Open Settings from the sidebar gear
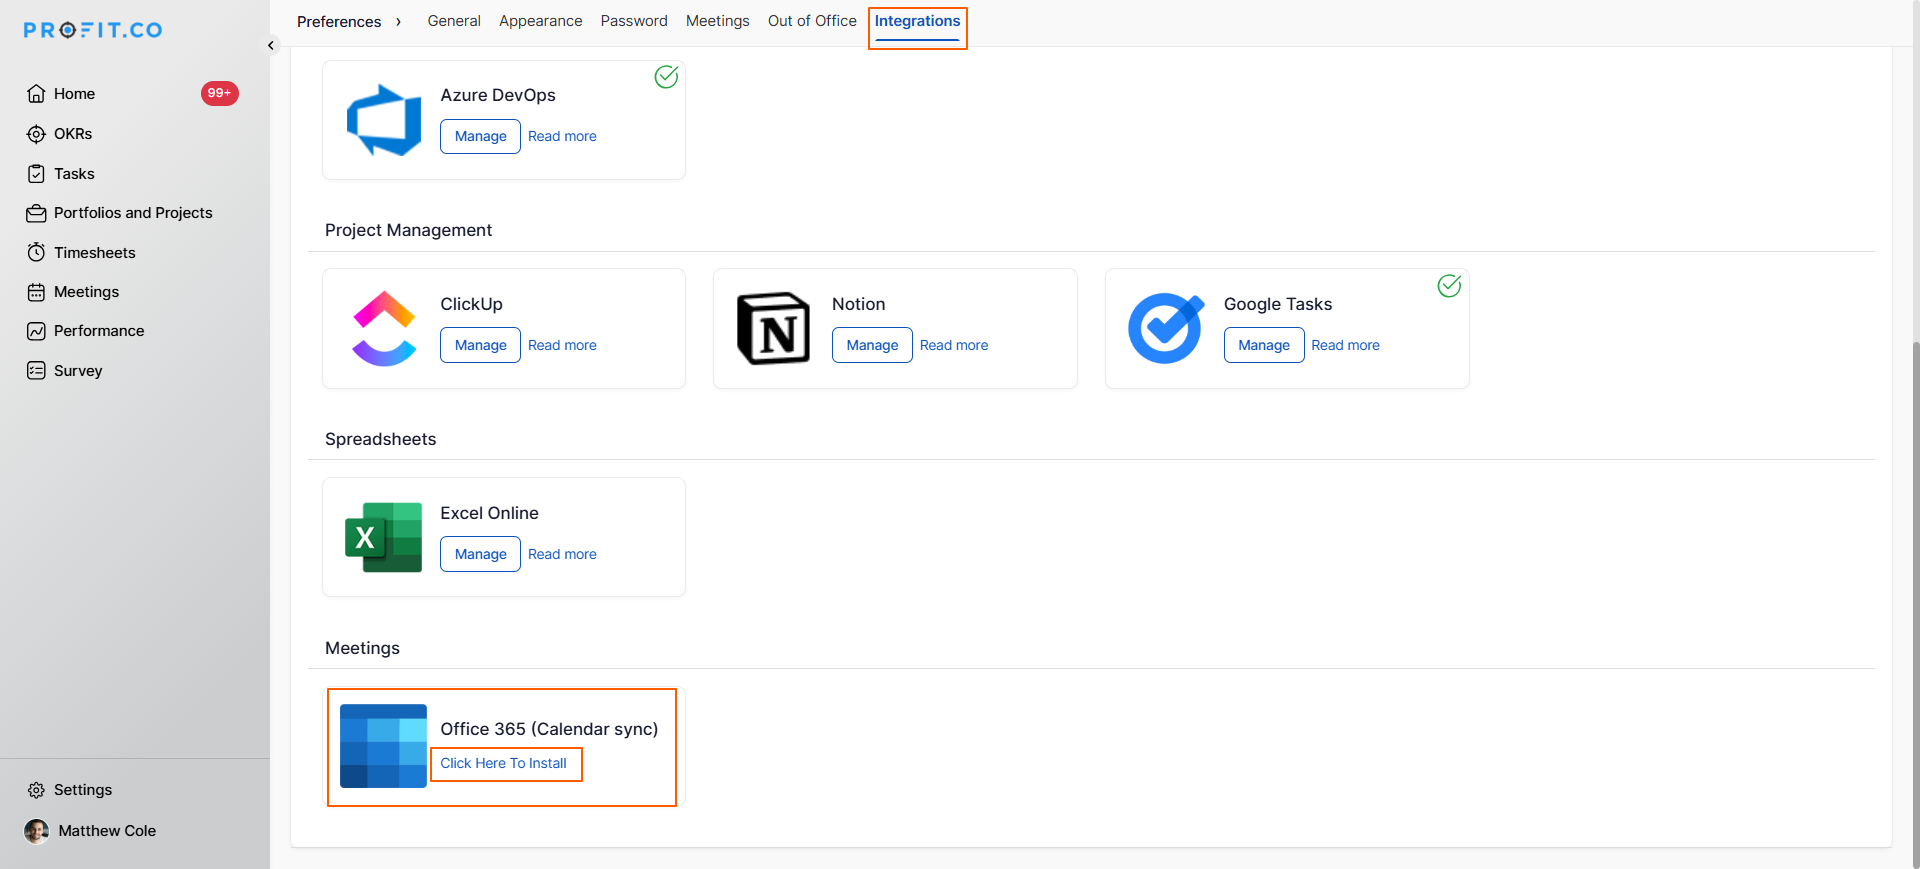The height and width of the screenshot is (869, 1920). click(x=37, y=790)
